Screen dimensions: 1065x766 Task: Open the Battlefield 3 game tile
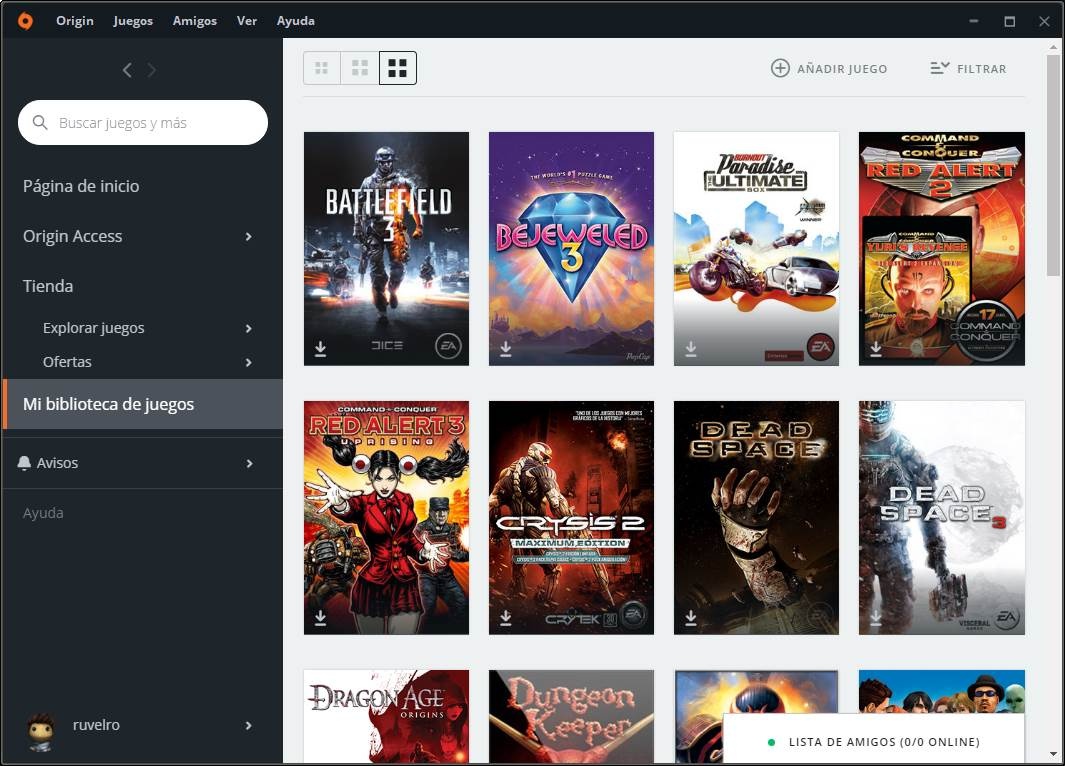[386, 249]
